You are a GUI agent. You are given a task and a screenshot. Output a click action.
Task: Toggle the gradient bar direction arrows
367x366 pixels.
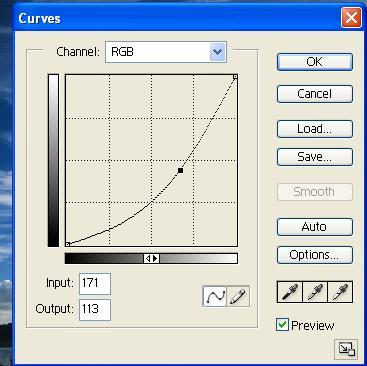coord(151,258)
